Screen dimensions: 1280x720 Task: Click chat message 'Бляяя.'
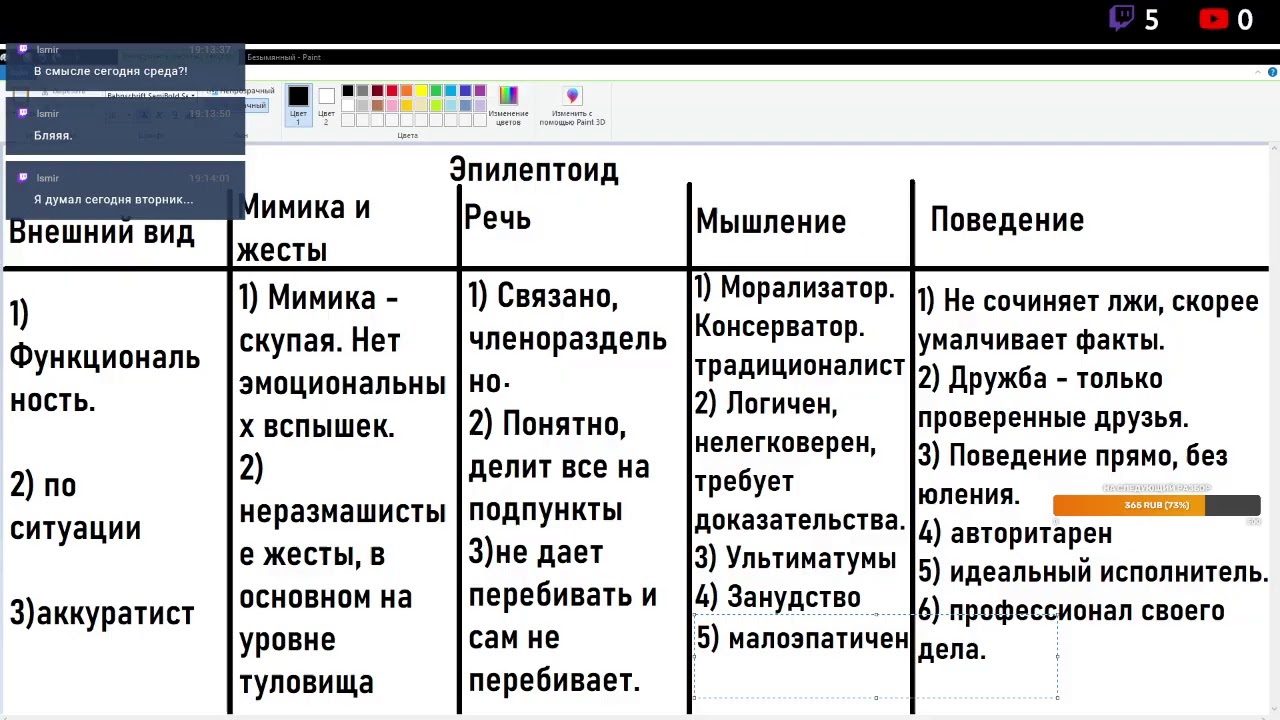(x=53, y=135)
